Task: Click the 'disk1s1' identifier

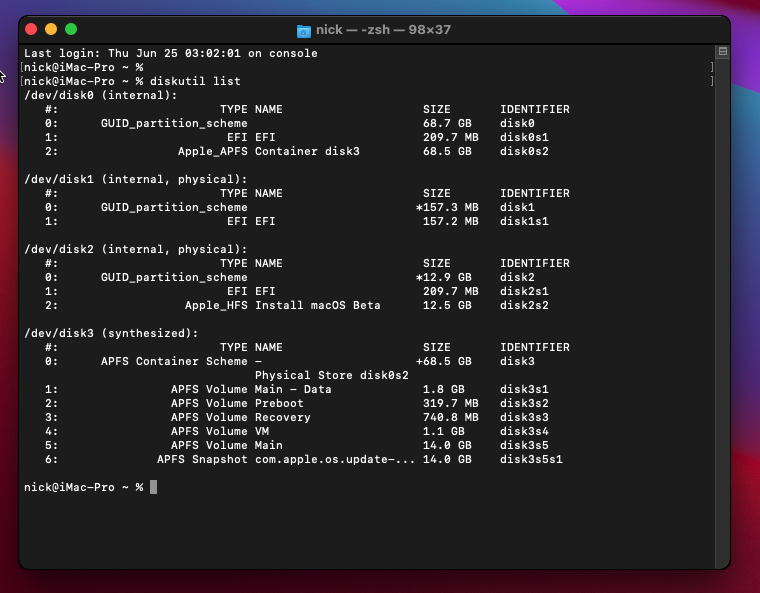Action: click(x=524, y=221)
